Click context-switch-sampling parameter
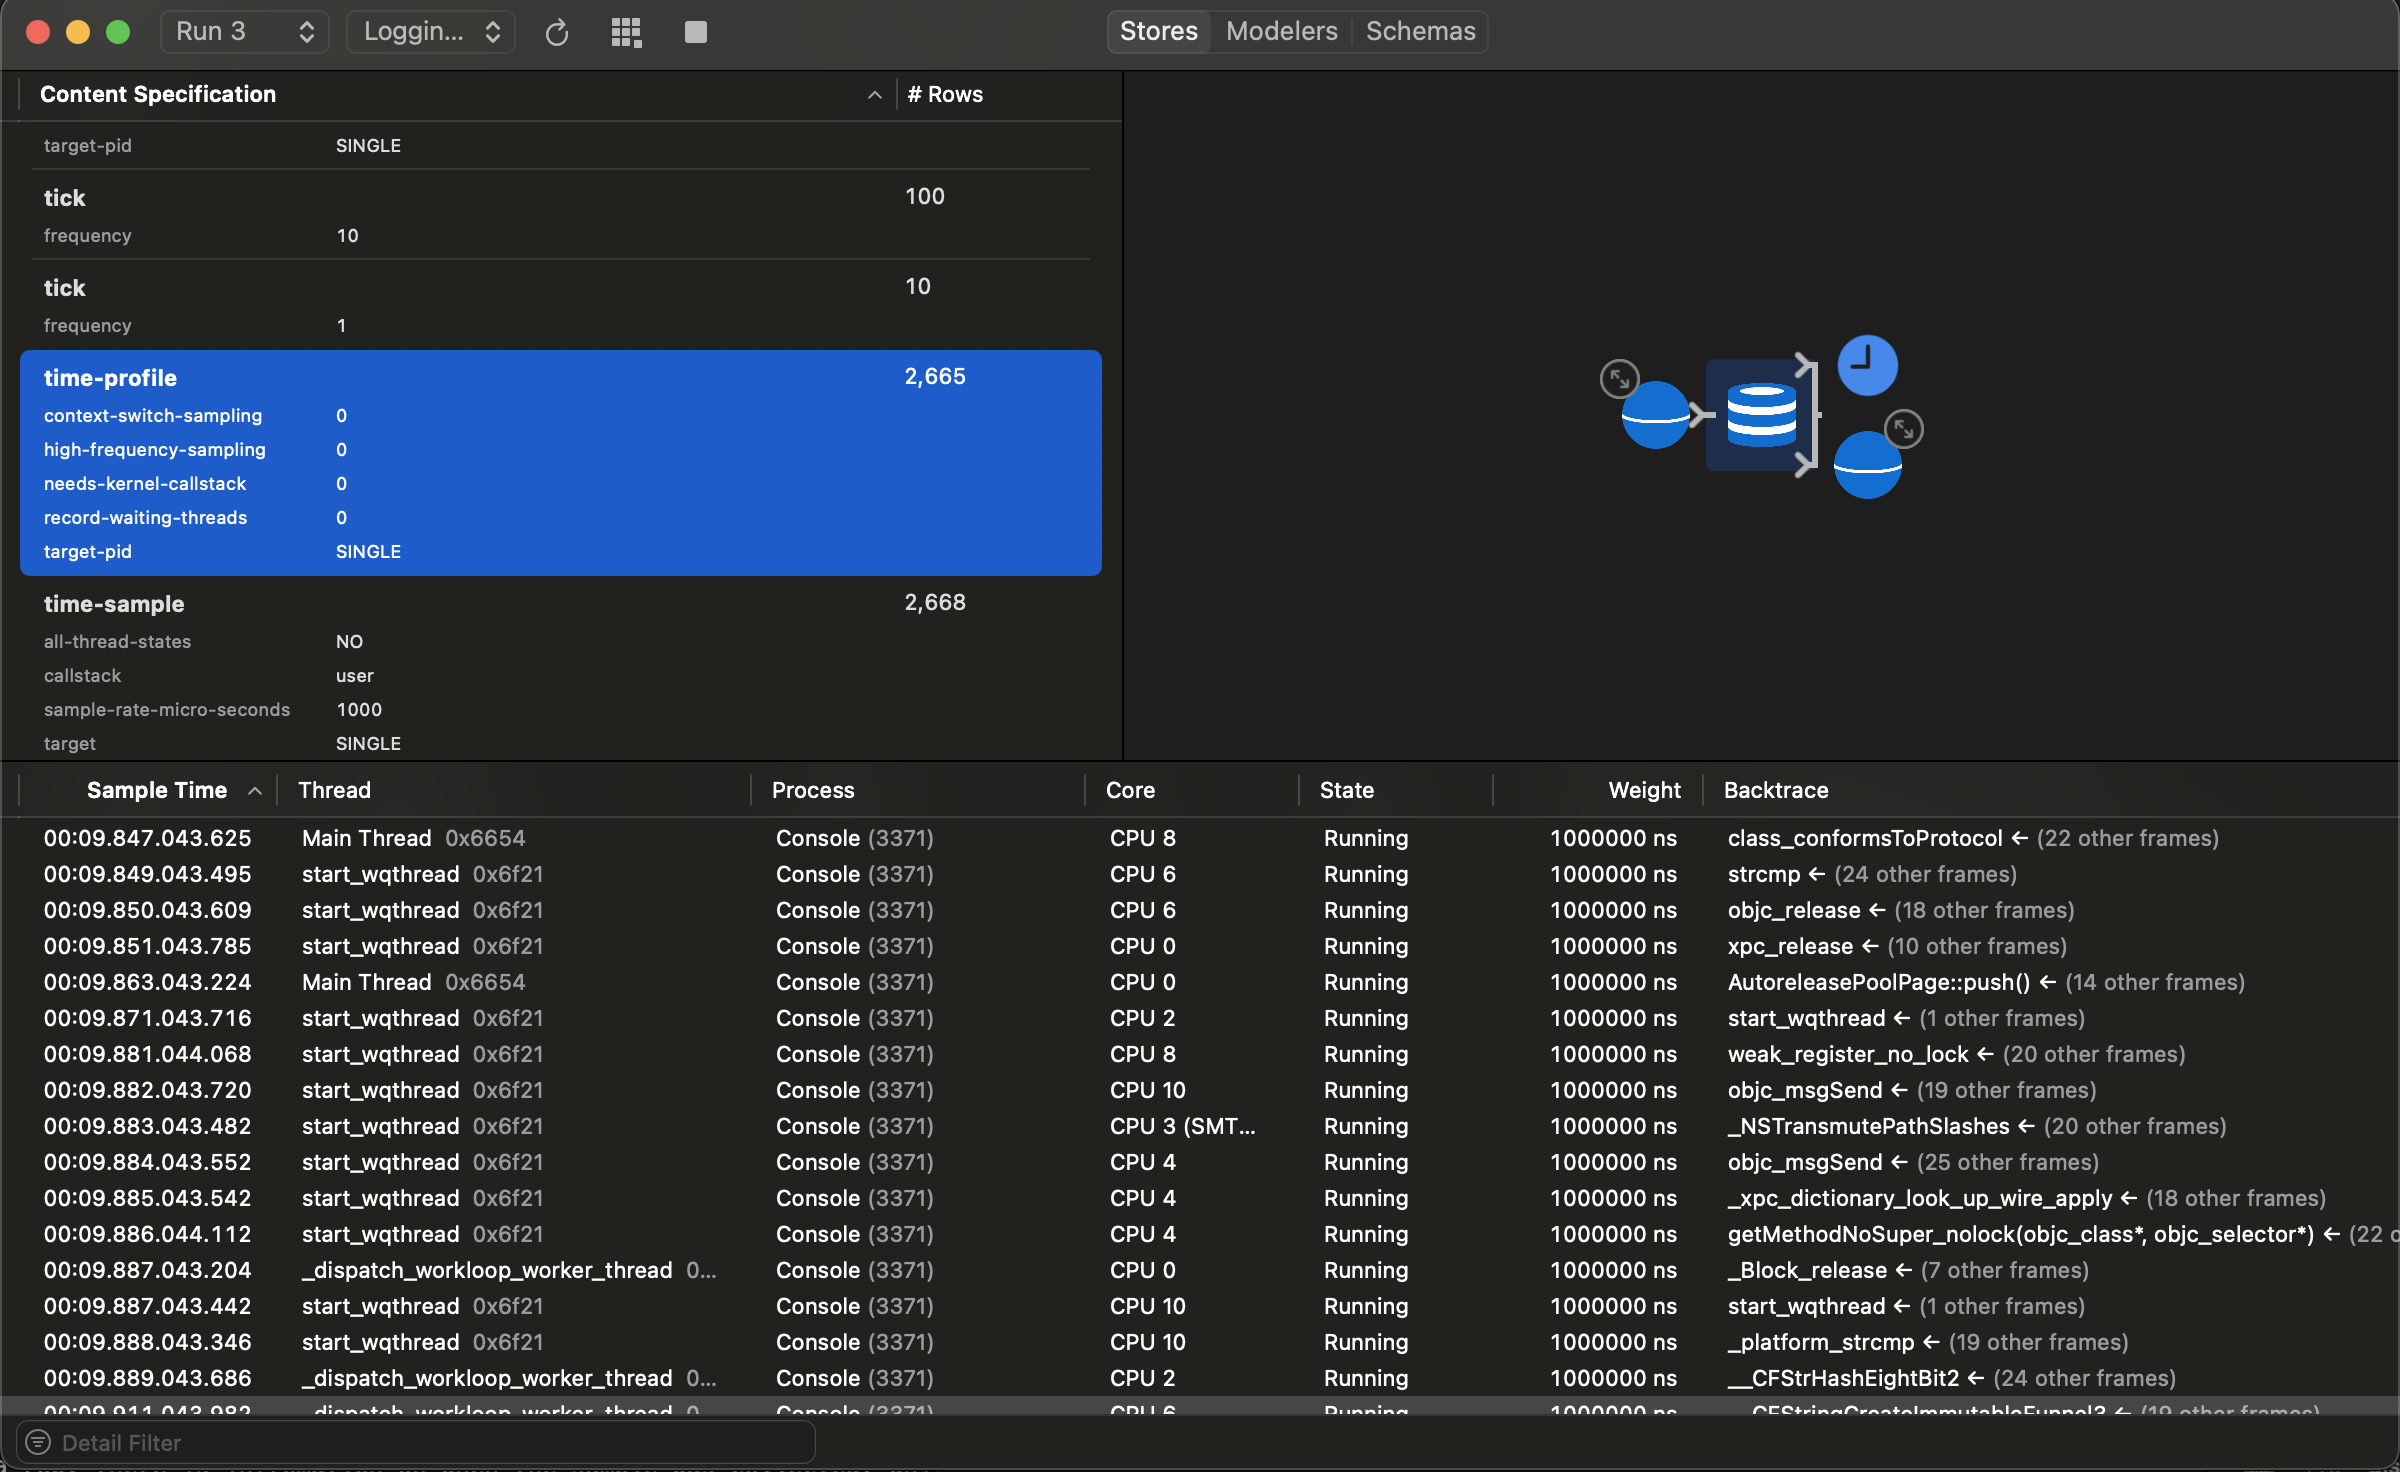The width and height of the screenshot is (2400, 1472). pyautogui.click(x=153, y=415)
